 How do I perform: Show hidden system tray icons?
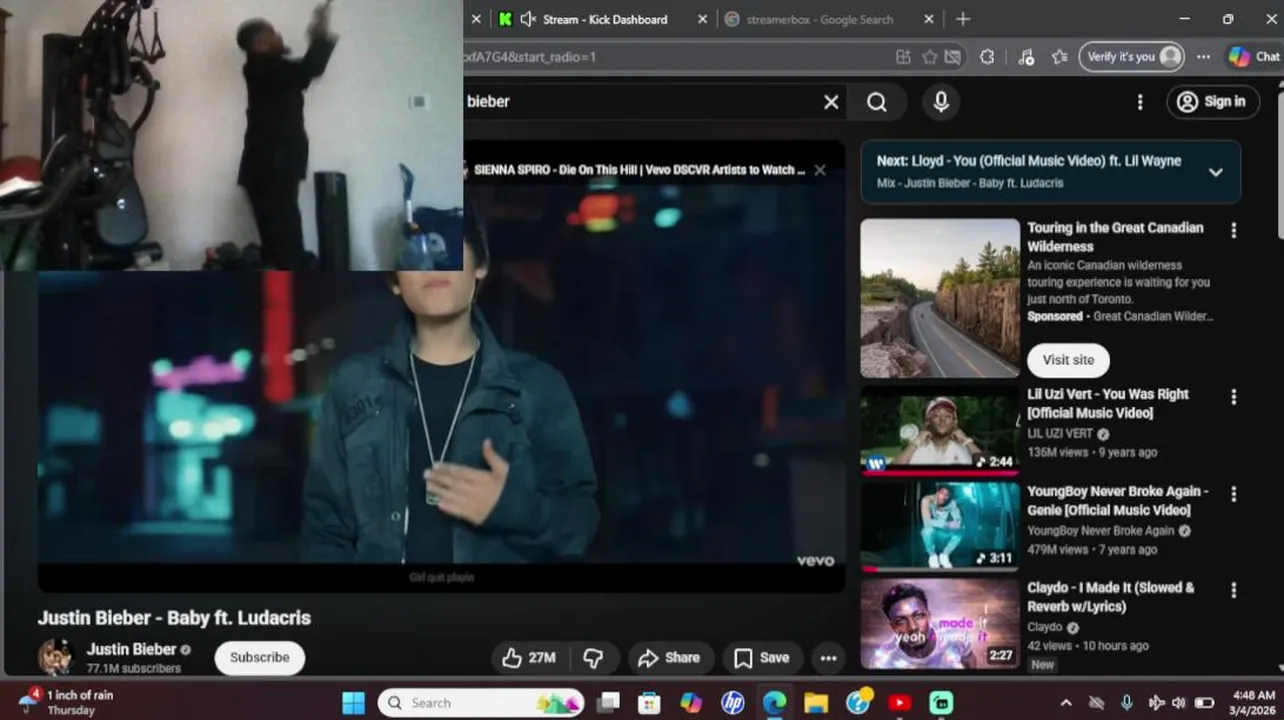(1066, 703)
